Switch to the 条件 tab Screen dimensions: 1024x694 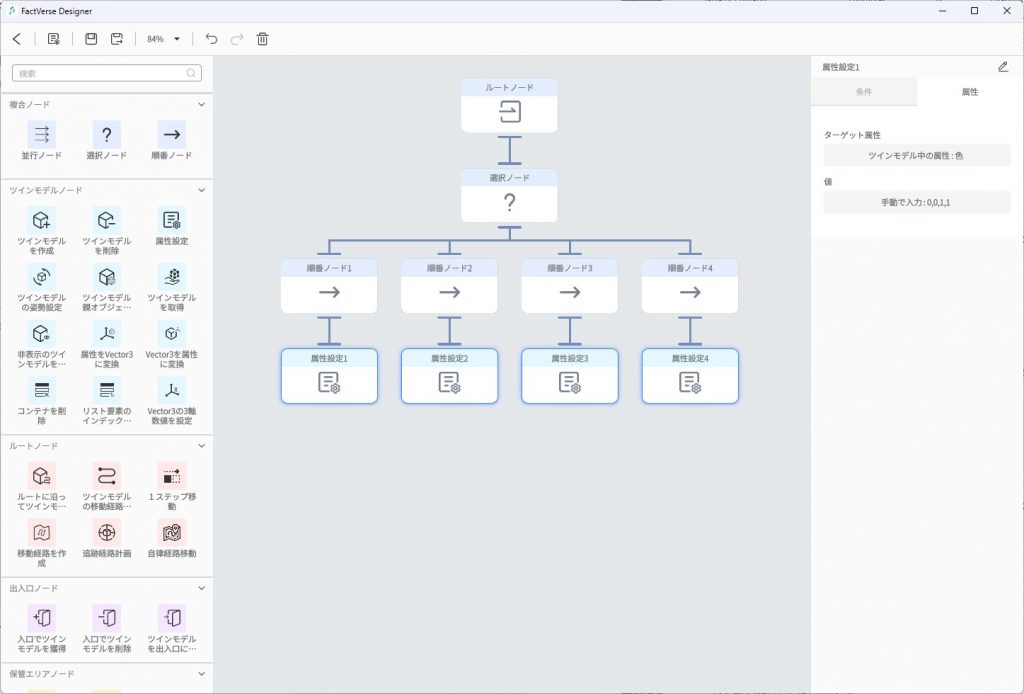[863, 91]
